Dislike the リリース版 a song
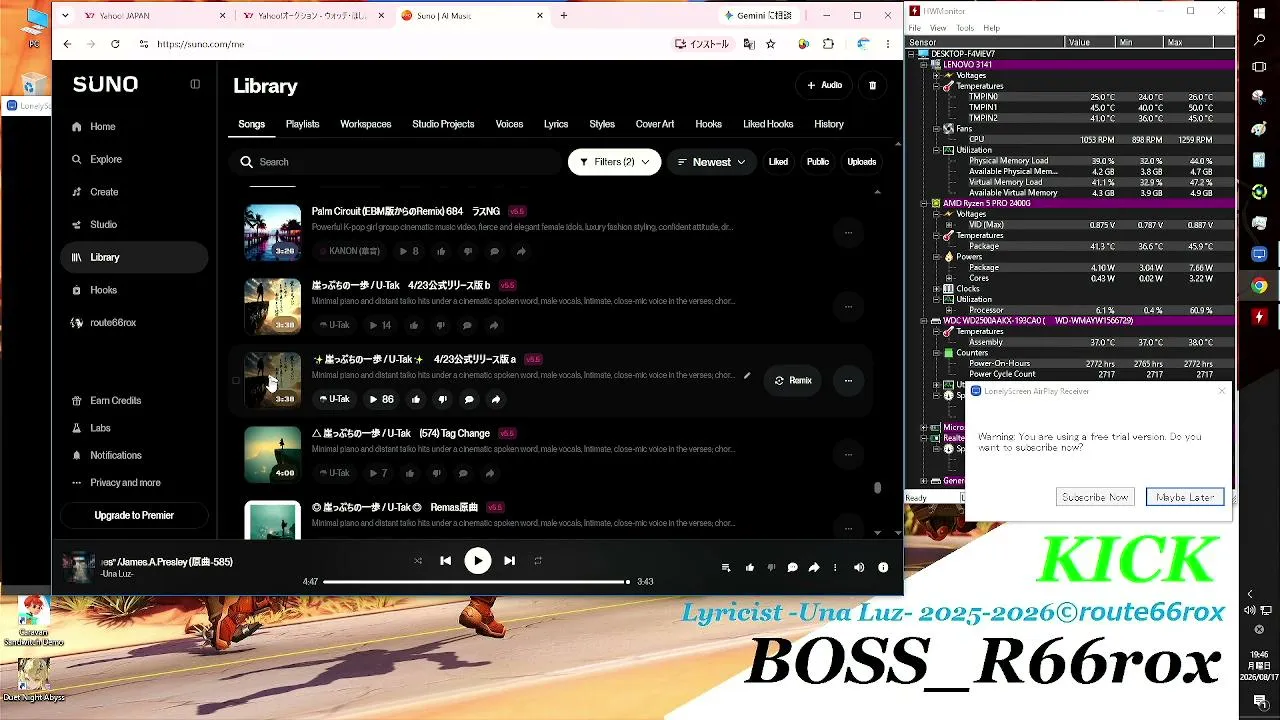 point(443,399)
